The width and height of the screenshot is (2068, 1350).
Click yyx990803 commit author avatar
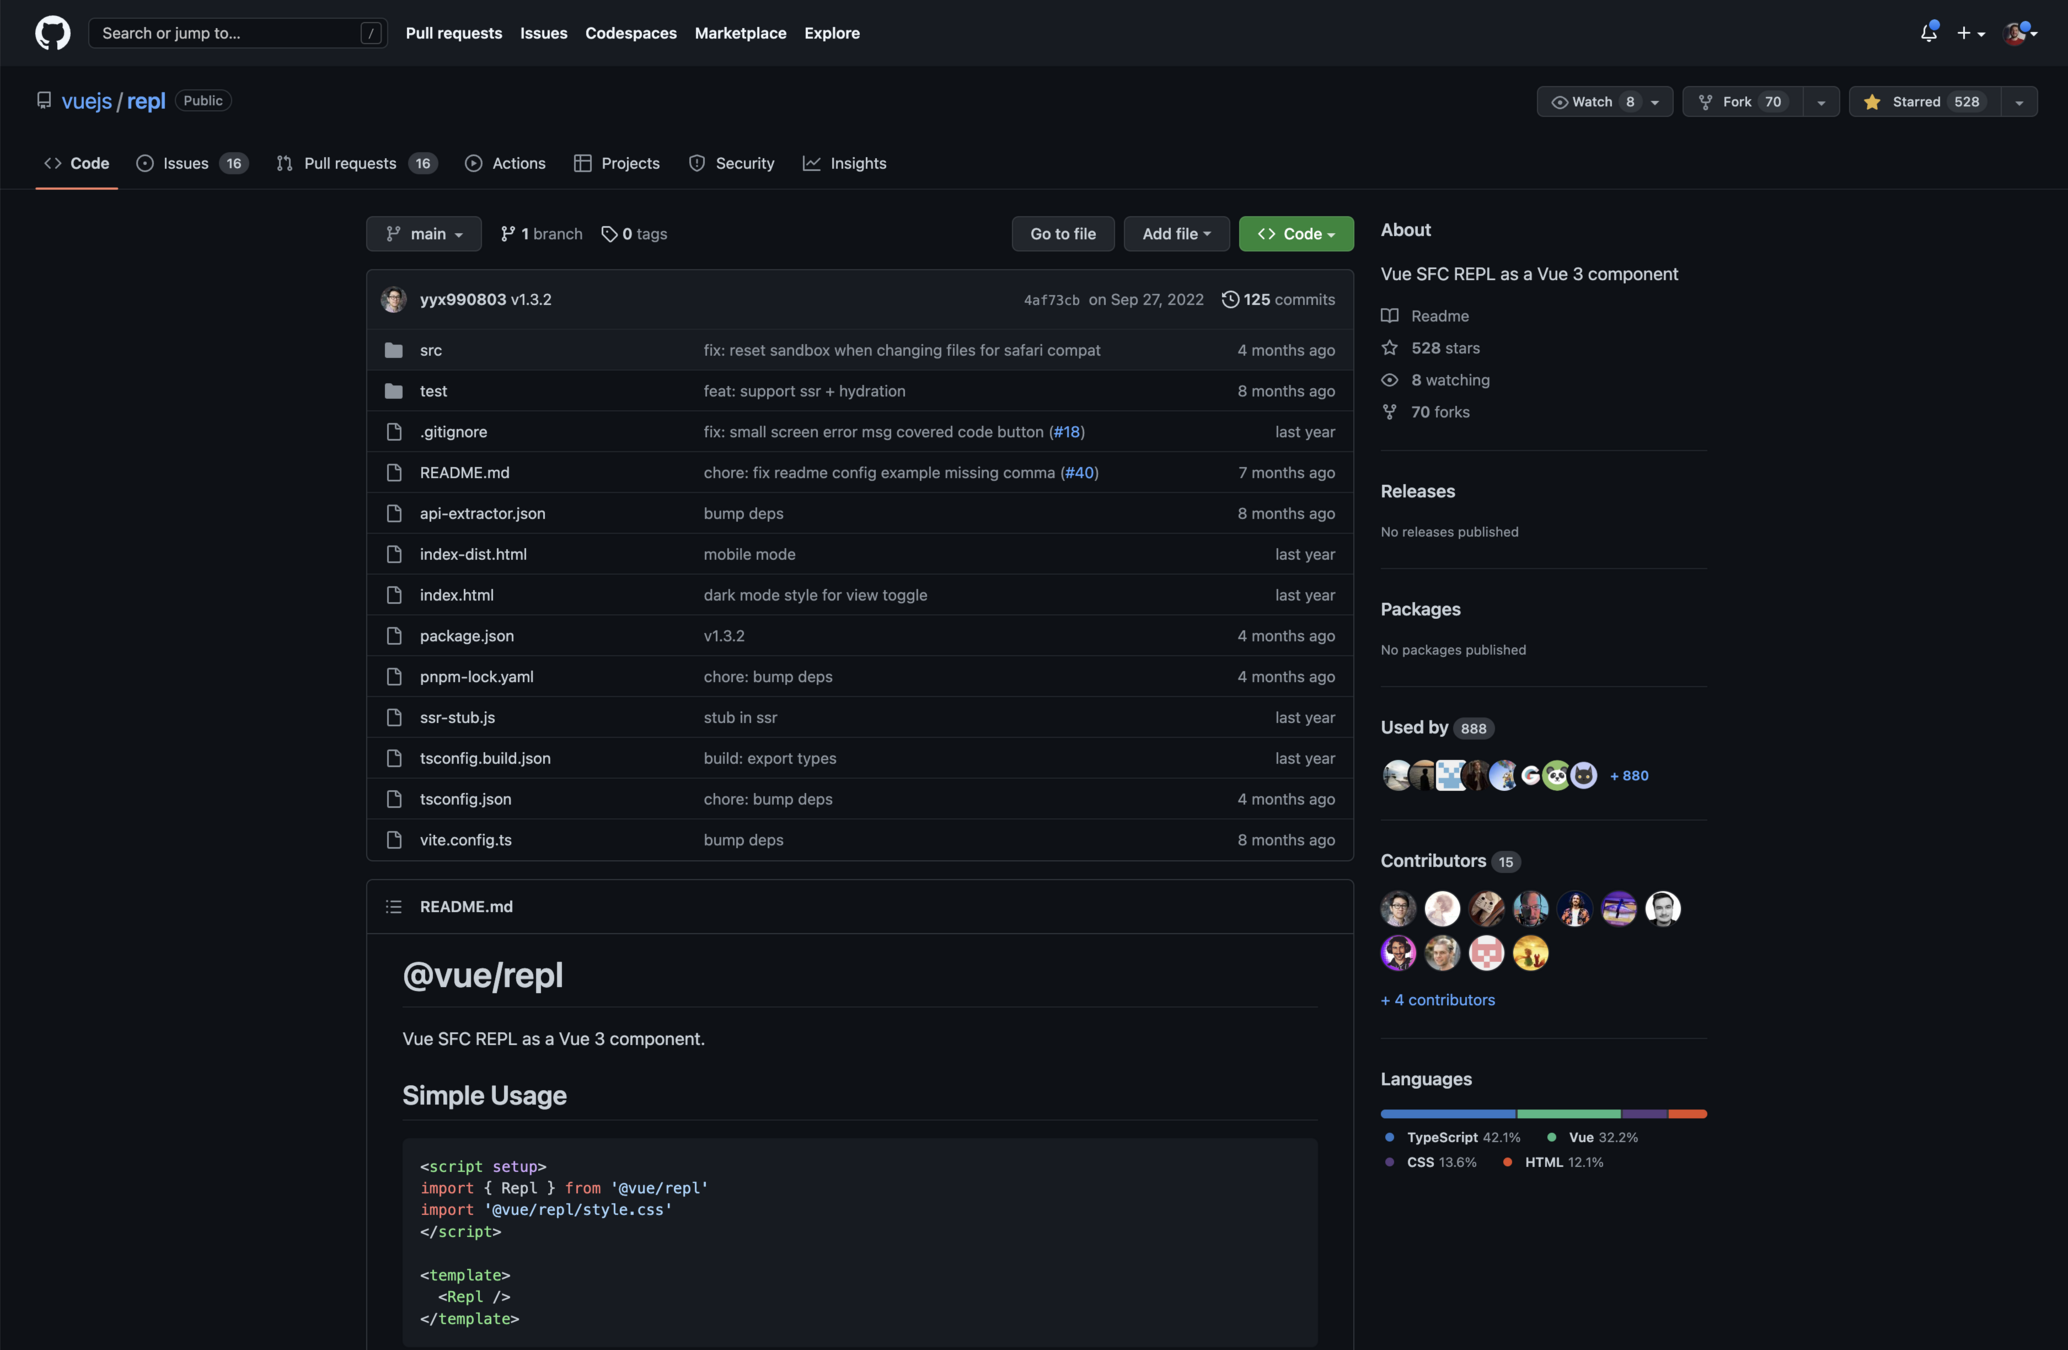point(394,299)
